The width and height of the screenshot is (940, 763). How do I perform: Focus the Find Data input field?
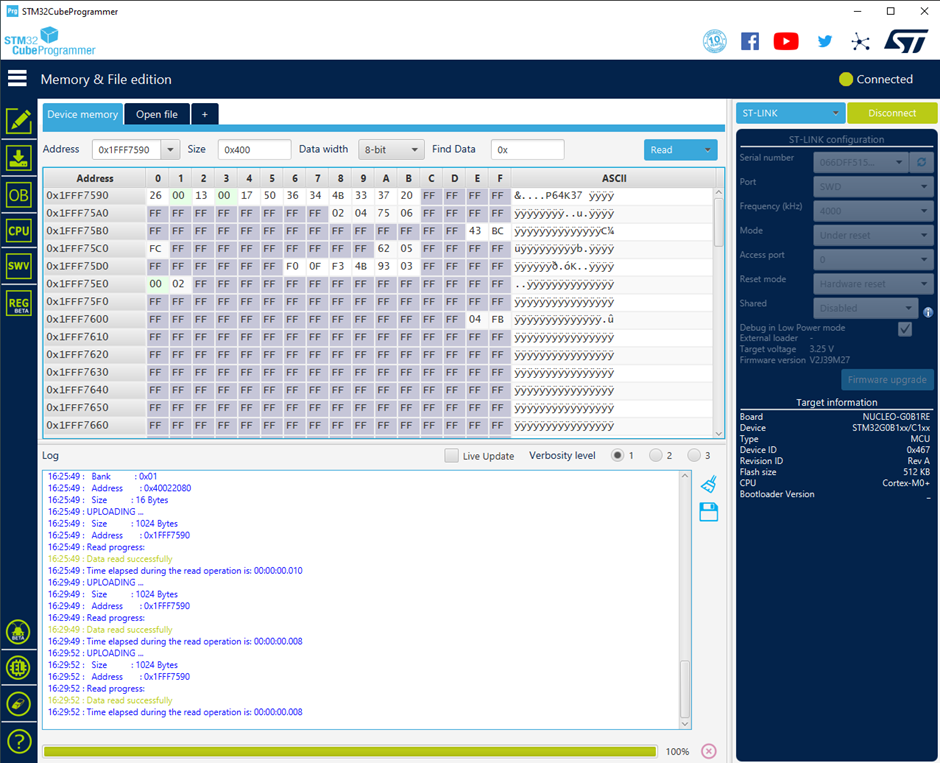click(527, 150)
